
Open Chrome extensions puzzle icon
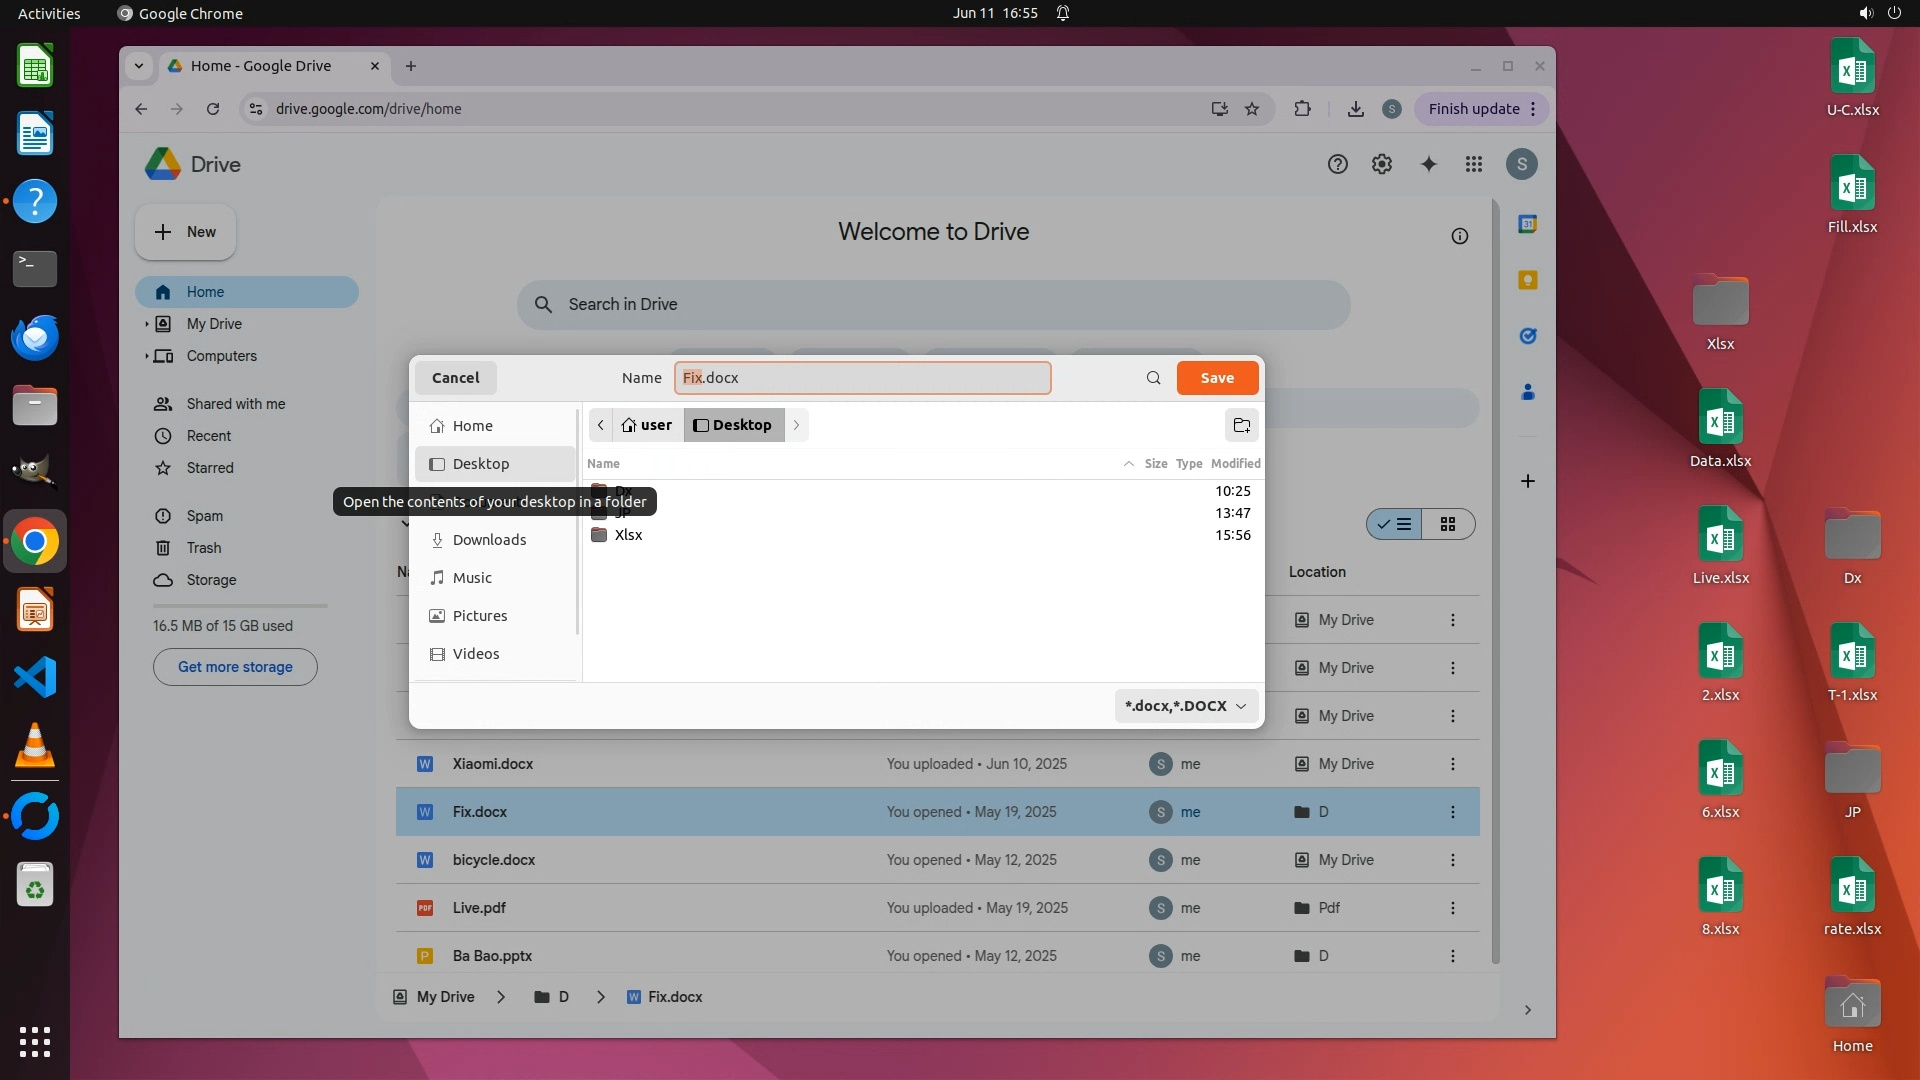coord(1302,109)
